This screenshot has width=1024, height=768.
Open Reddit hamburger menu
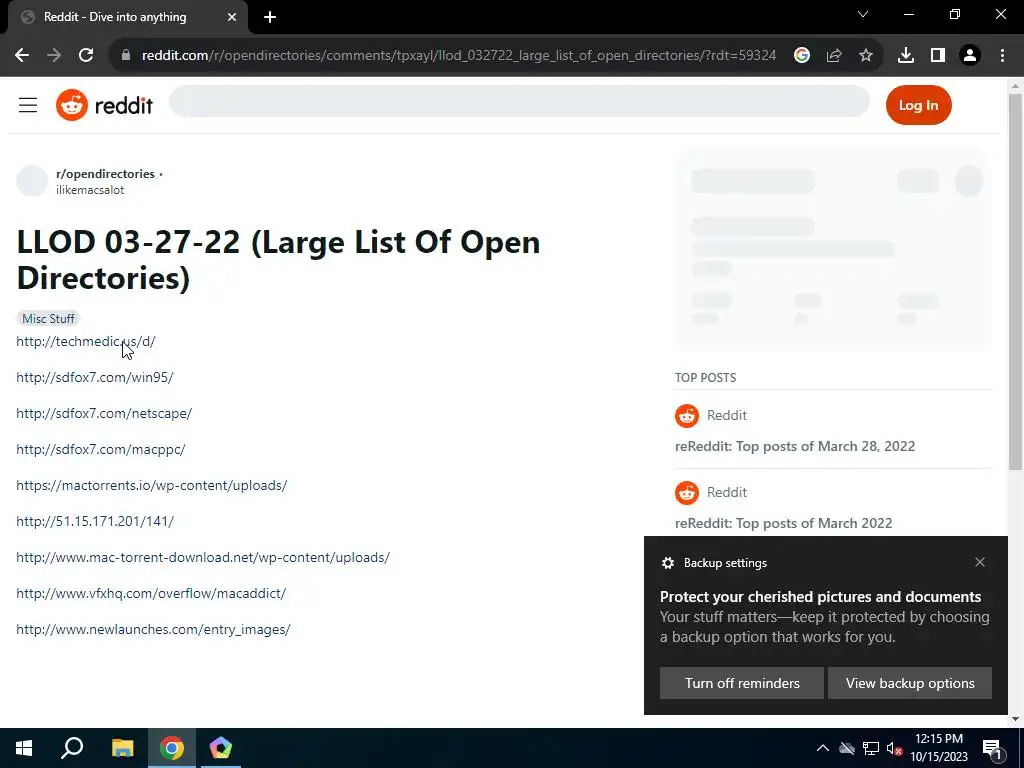(x=28, y=105)
